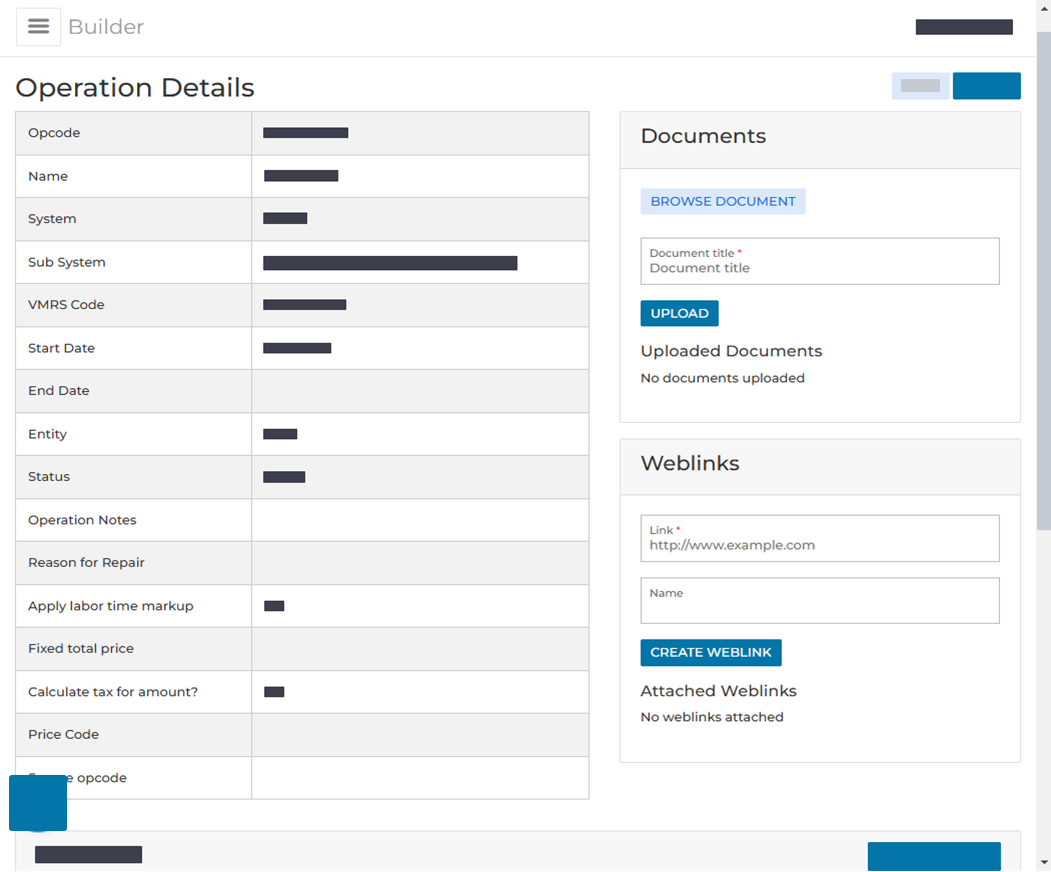The width and height of the screenshot is (1051, 872).
Task: Click the Builder header title
Action: [106, 27]
